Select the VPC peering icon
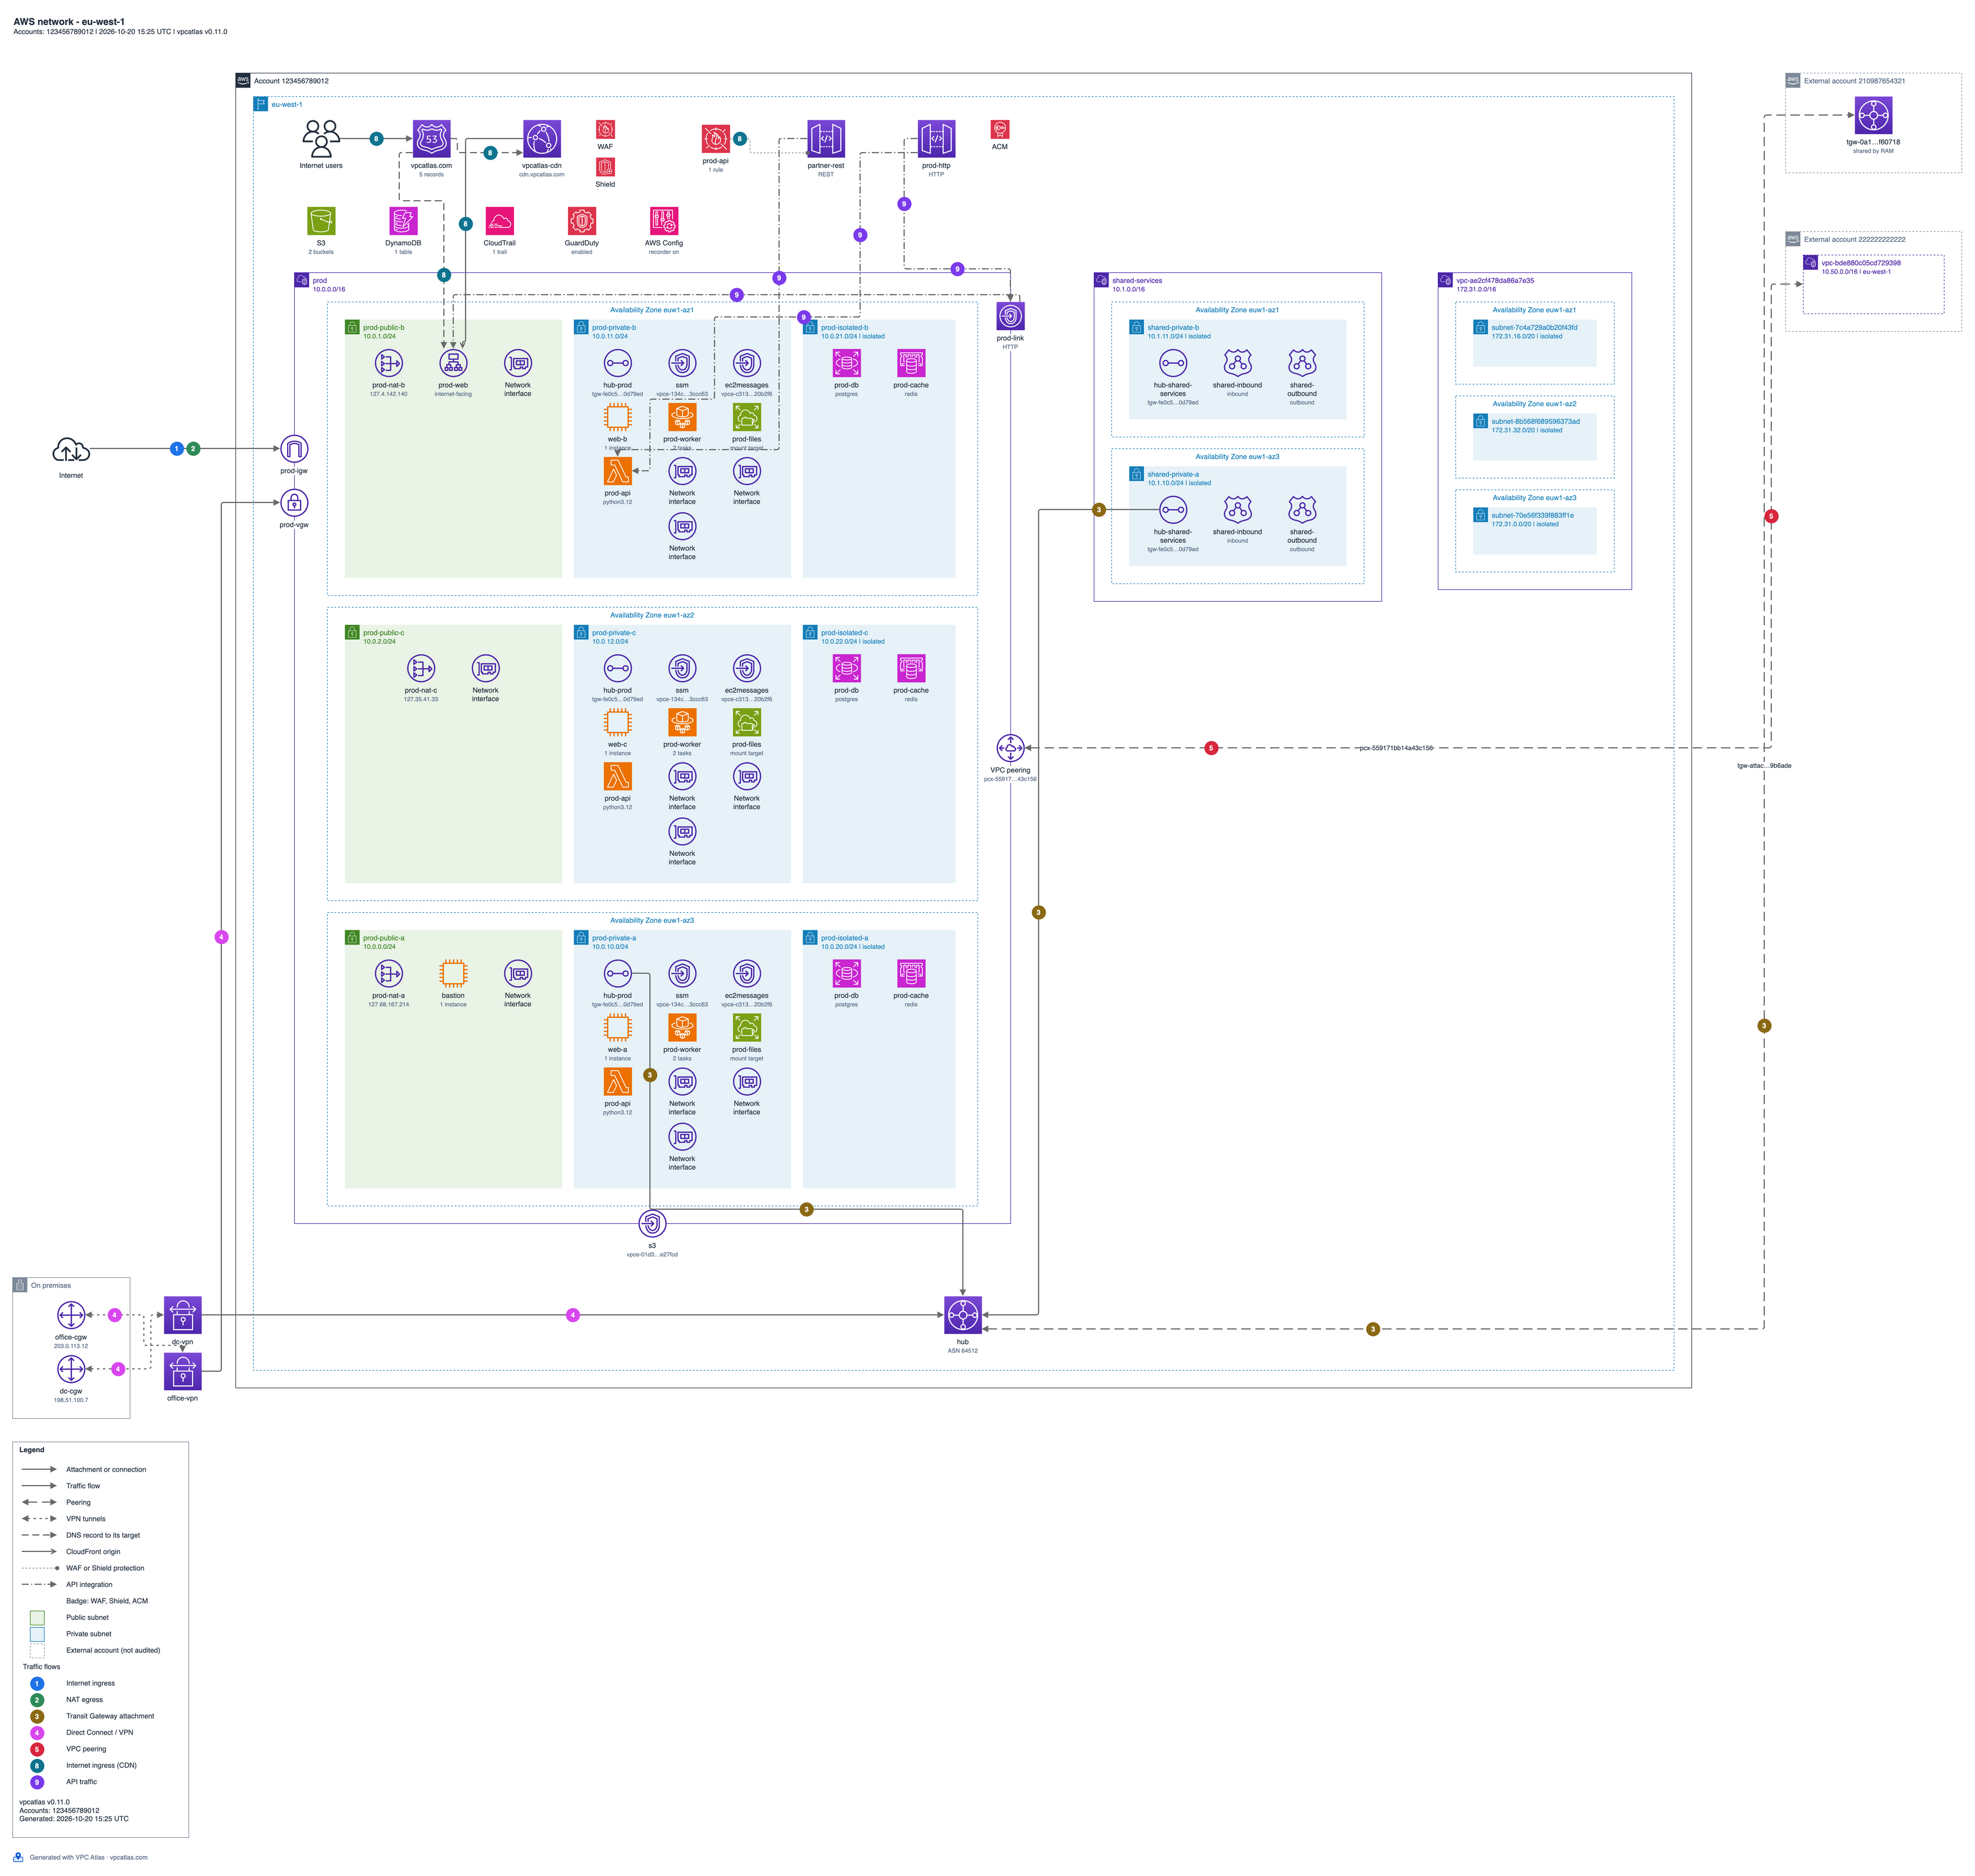 1010,748
